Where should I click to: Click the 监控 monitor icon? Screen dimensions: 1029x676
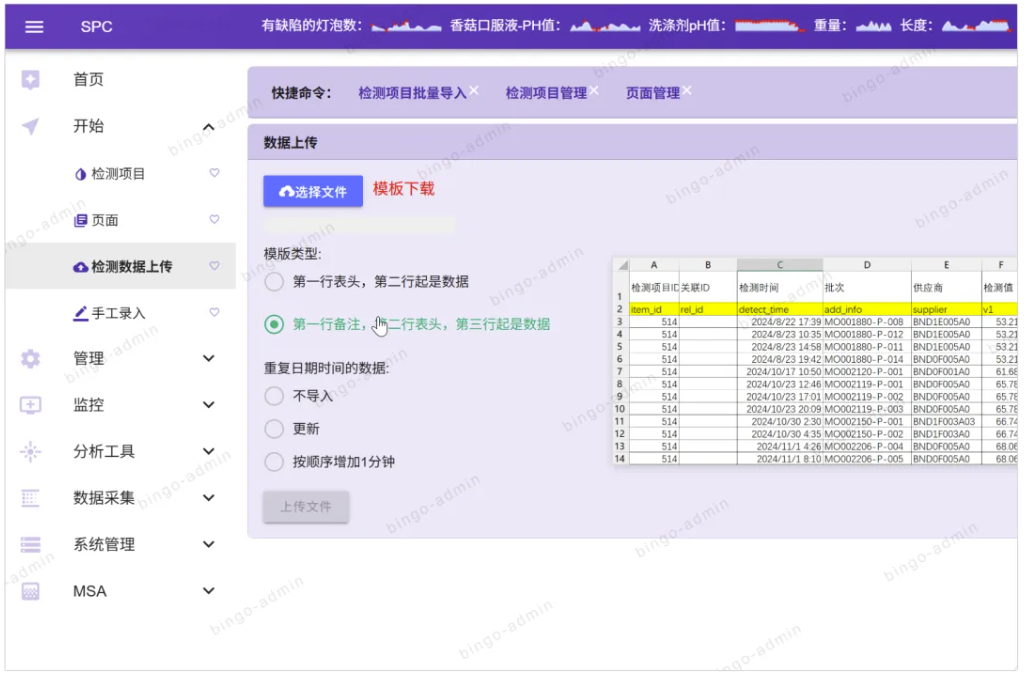(31, 405)
